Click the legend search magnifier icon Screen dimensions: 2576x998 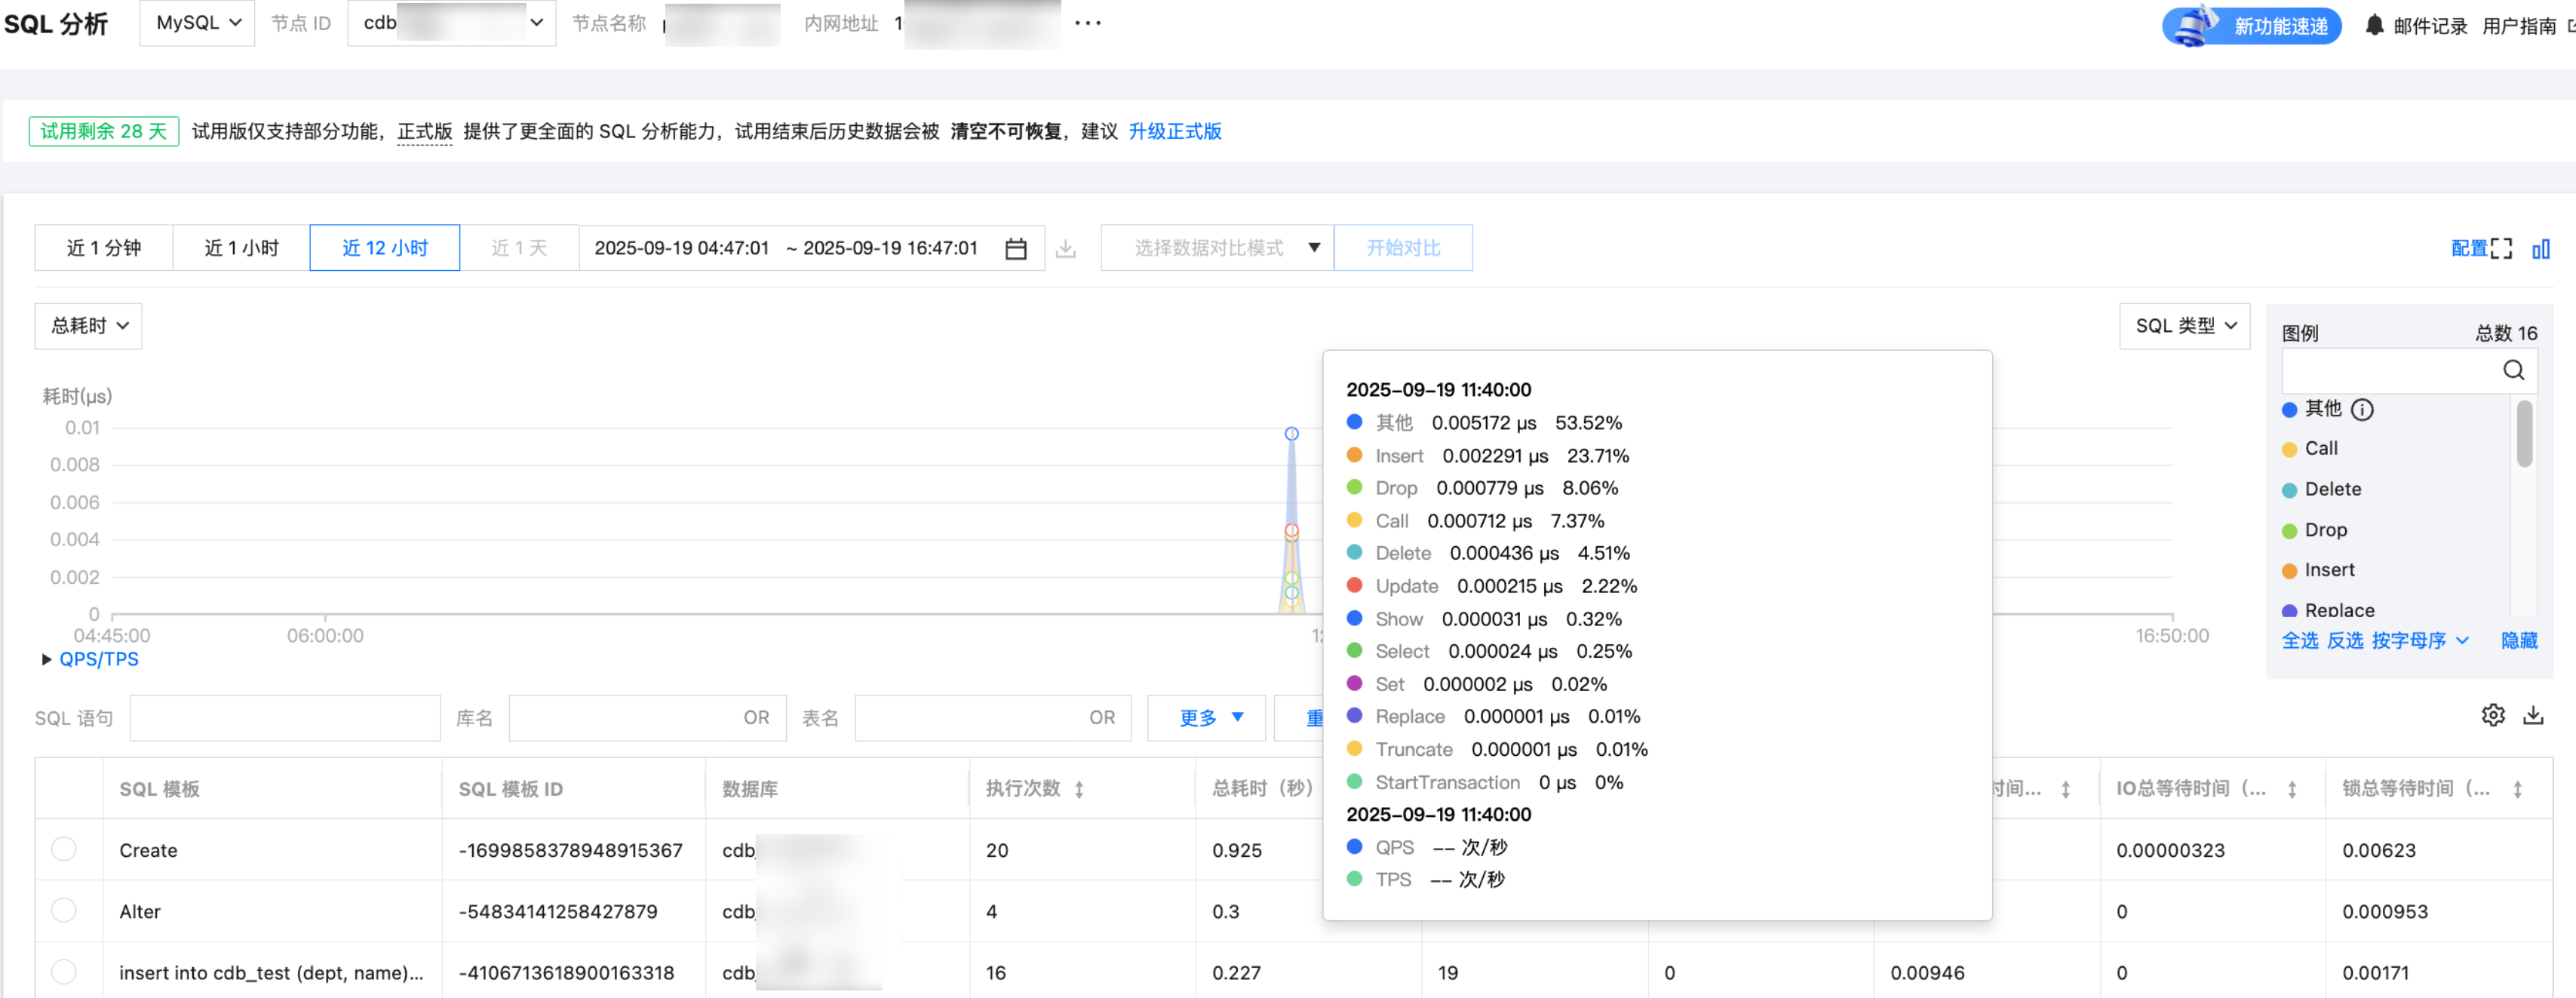coord(2513,371)
